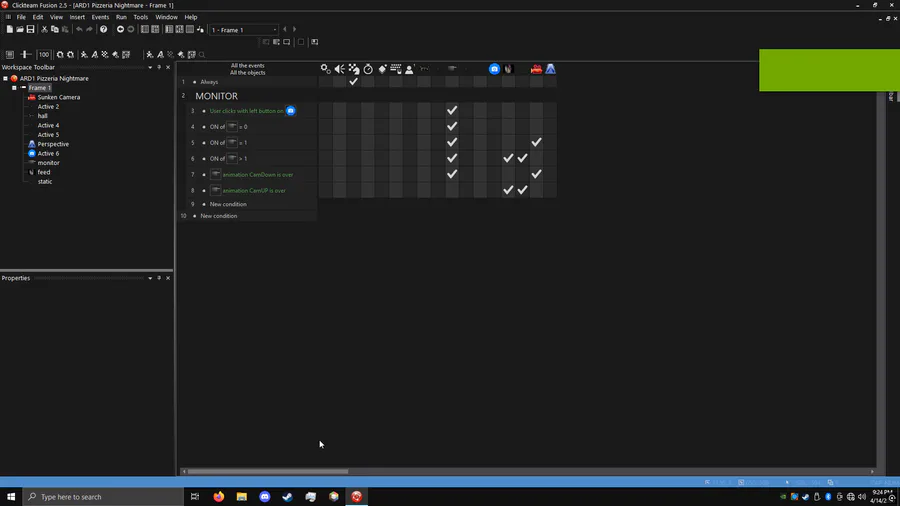This screenshot has height=506, width=900.
Task: Select 'User clicks with left button on' condition
Action: point(246,111)
